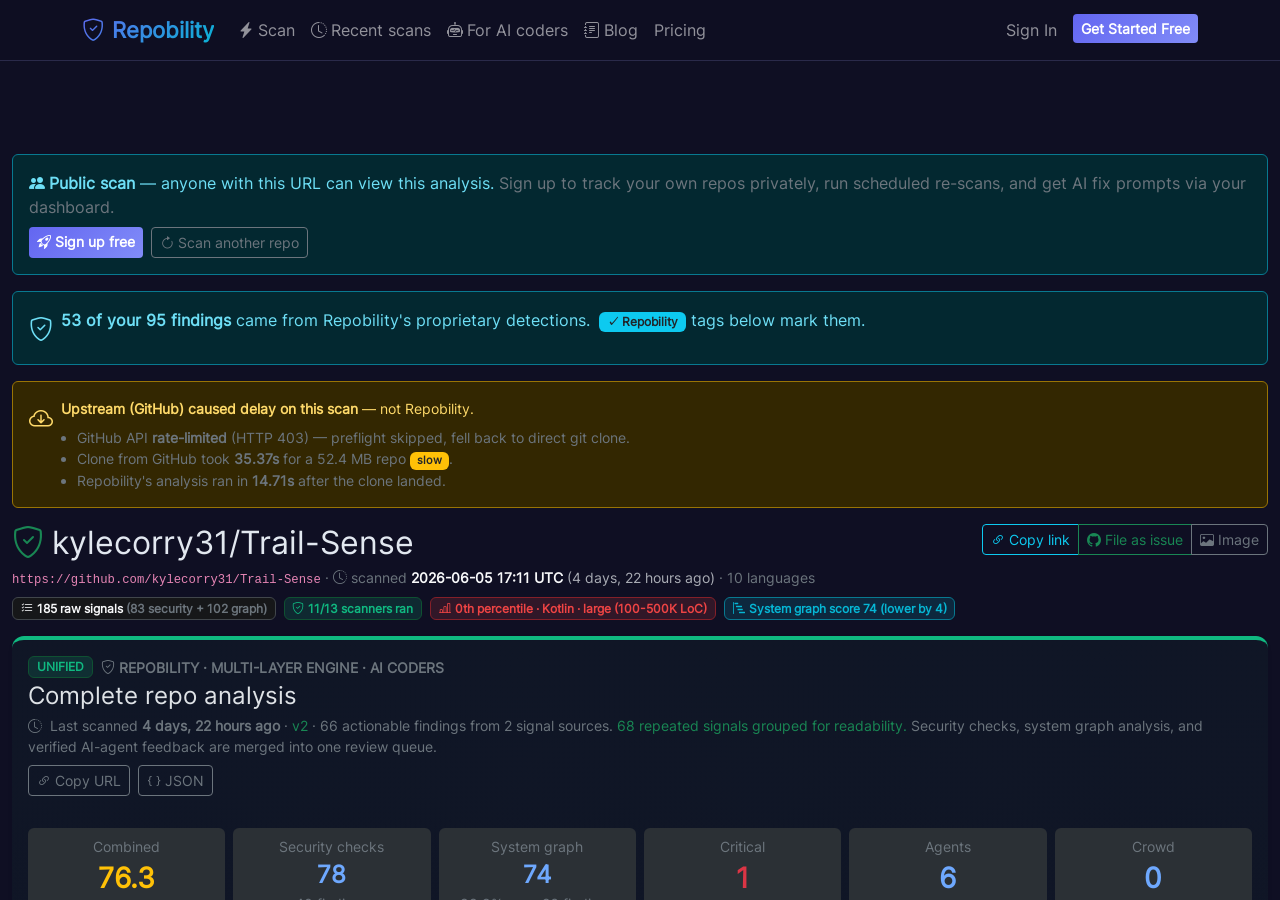Click the shield icon before REPOBILITY · MULTI-LAYER ENGINE
Viewport: 1280px width, 900px height.
[x=108, y=667]
